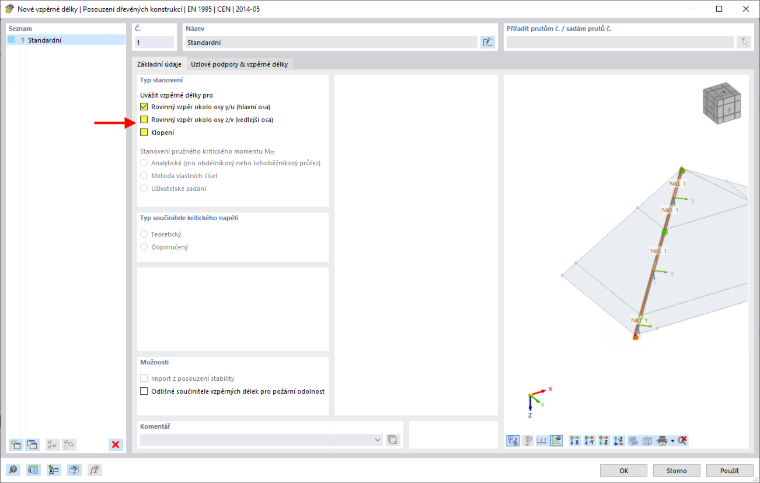Click the select-all checkmarks icon below list
760x483 pixels.
click(52, 444)
